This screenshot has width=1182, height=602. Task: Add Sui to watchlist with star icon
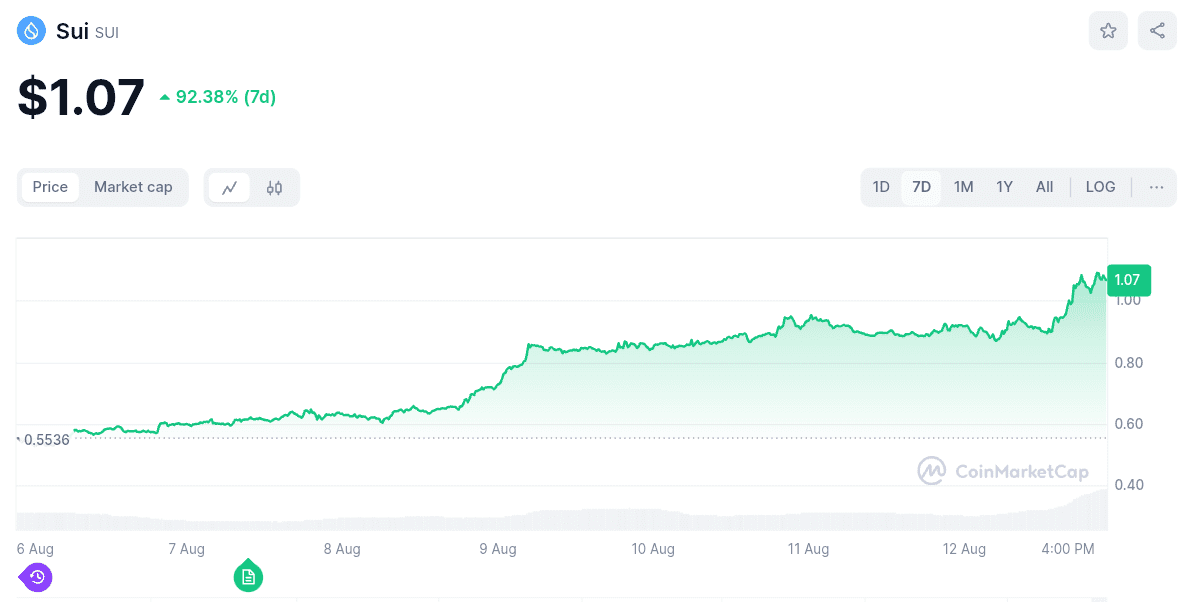click(1108, 31)
